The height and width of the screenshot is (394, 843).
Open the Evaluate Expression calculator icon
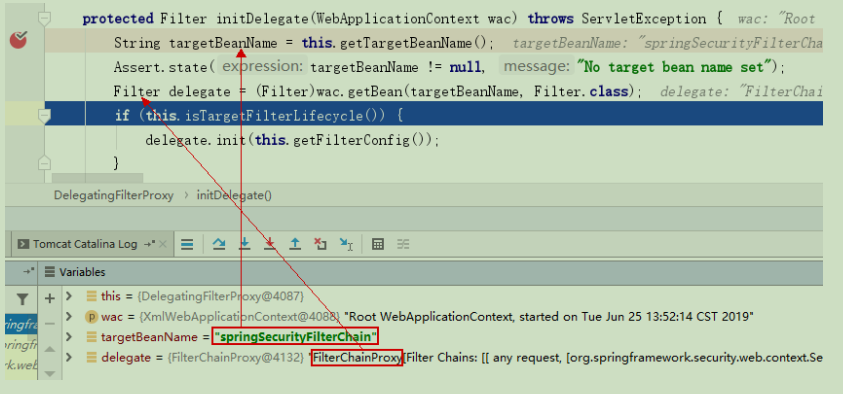(x=378, y=245)
